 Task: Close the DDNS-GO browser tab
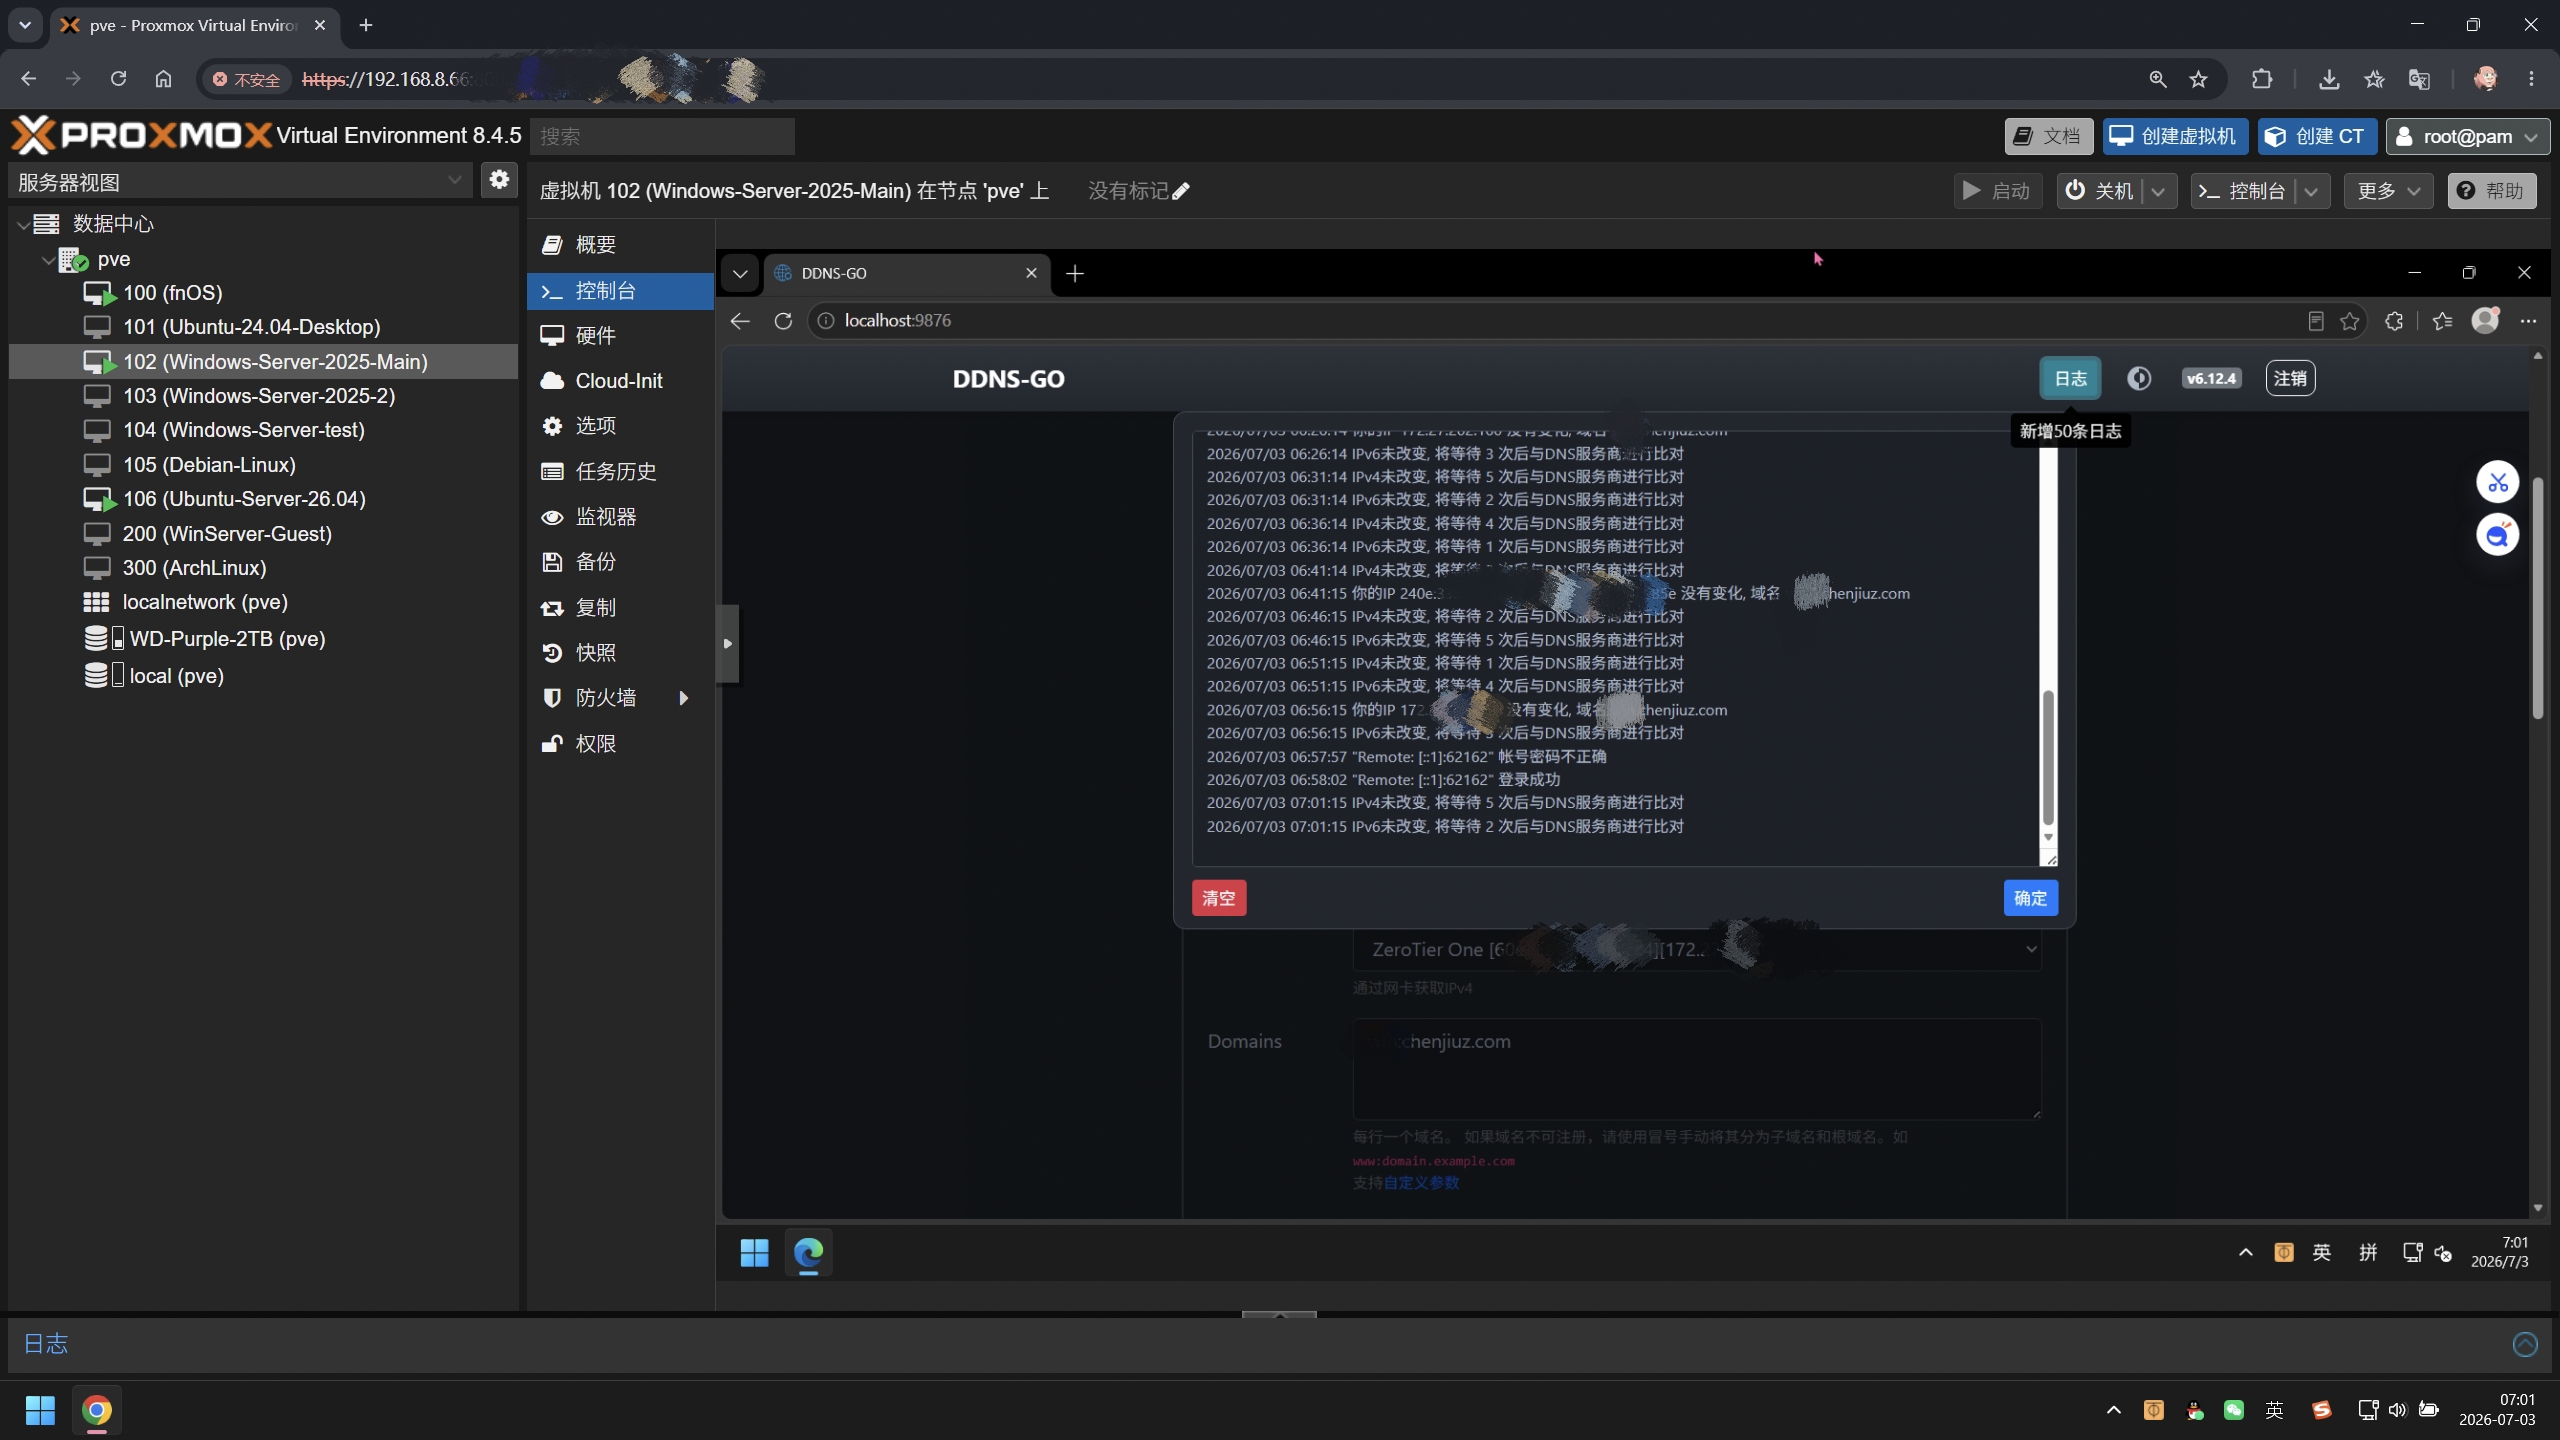point(1031,273)
